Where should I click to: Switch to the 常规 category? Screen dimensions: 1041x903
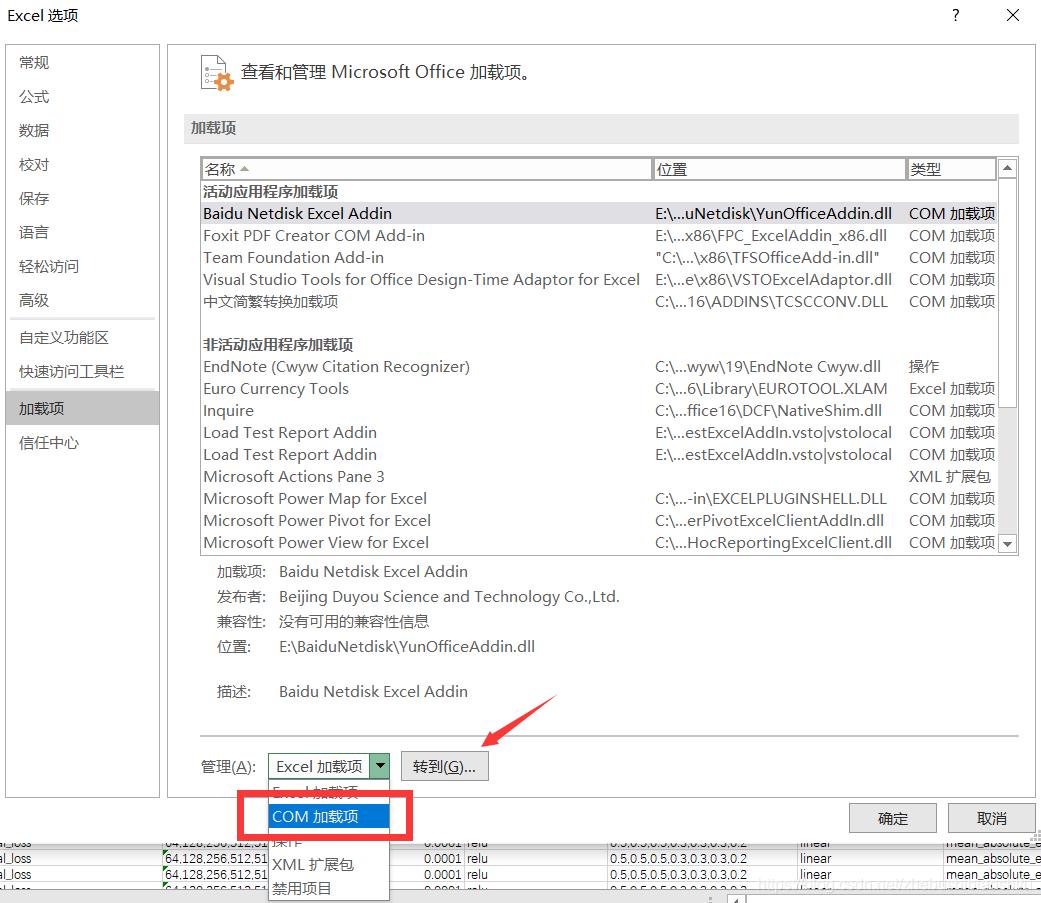[x=37, y=62]
